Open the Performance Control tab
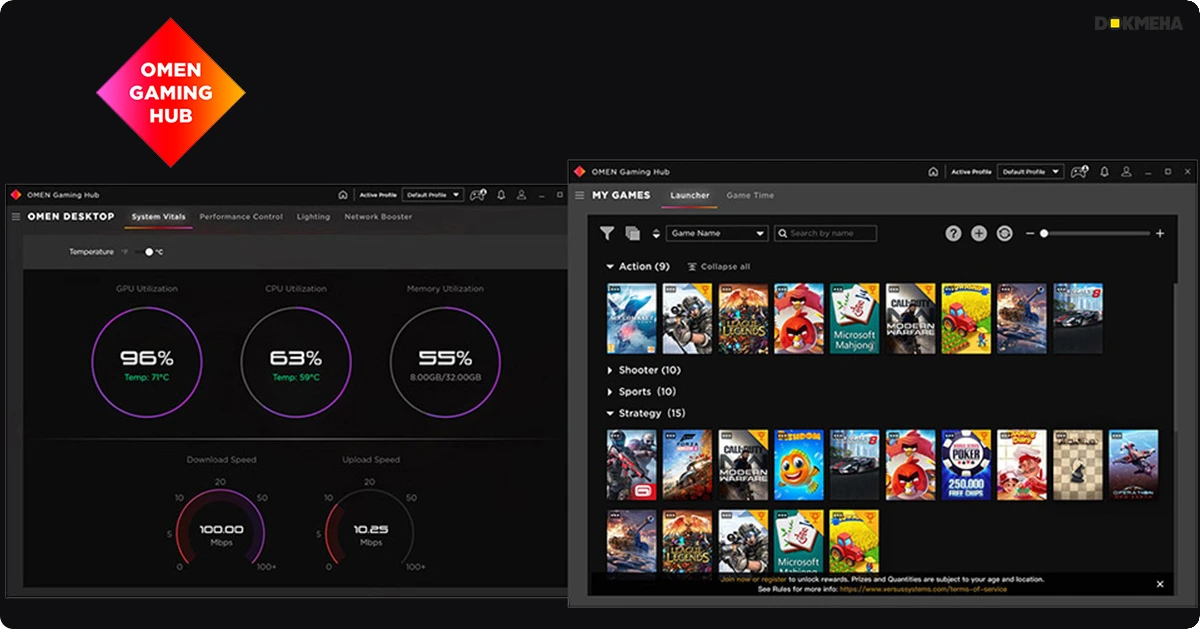1200x629 pixels. click(241, 217)
